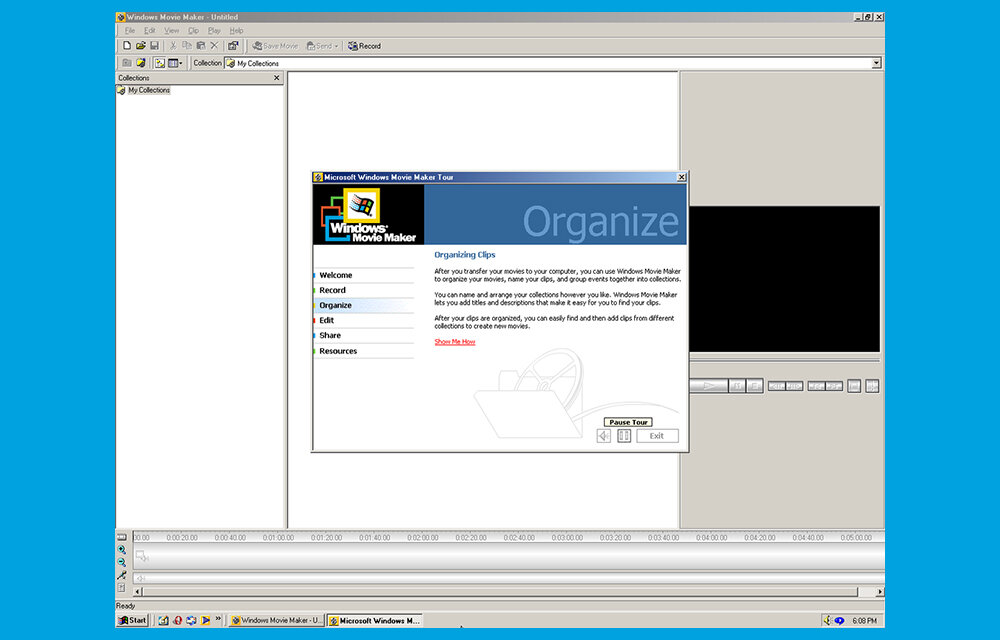Select My Collections in the tree
The height and width of the screenshot is (640, 1000).
(x=149, y=91)
